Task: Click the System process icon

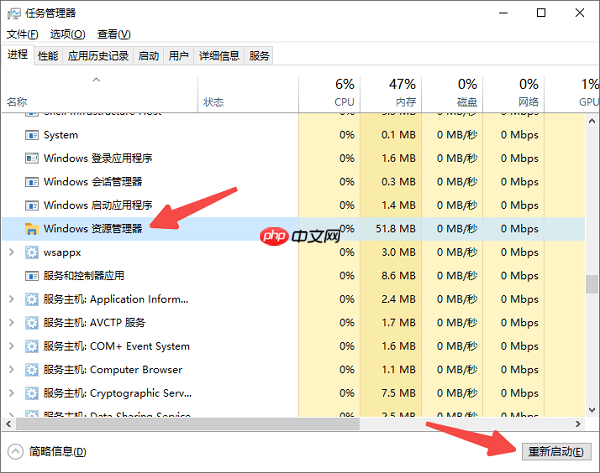Action: click(x=32, y=135)
